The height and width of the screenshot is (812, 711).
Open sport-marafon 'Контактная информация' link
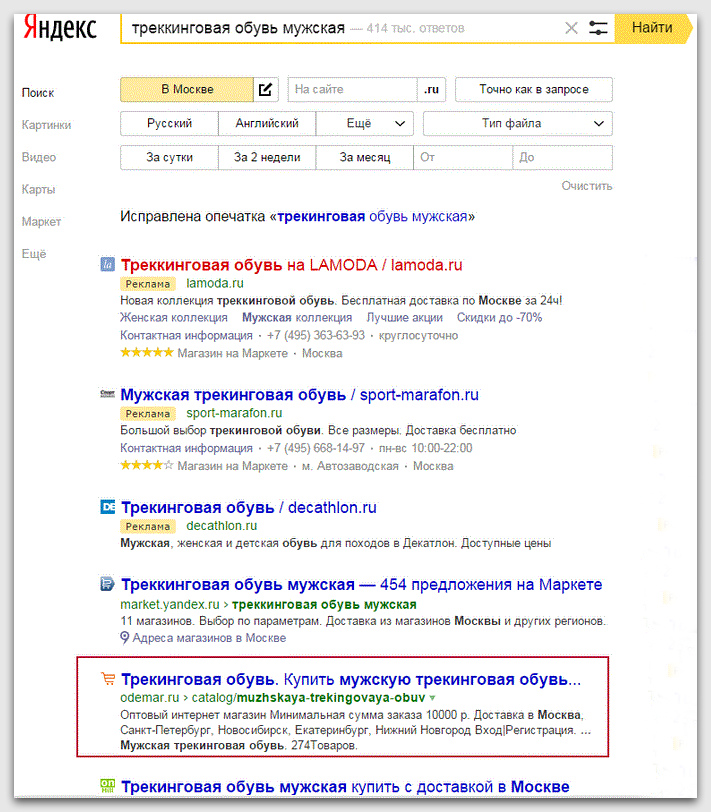coord(186,448)
